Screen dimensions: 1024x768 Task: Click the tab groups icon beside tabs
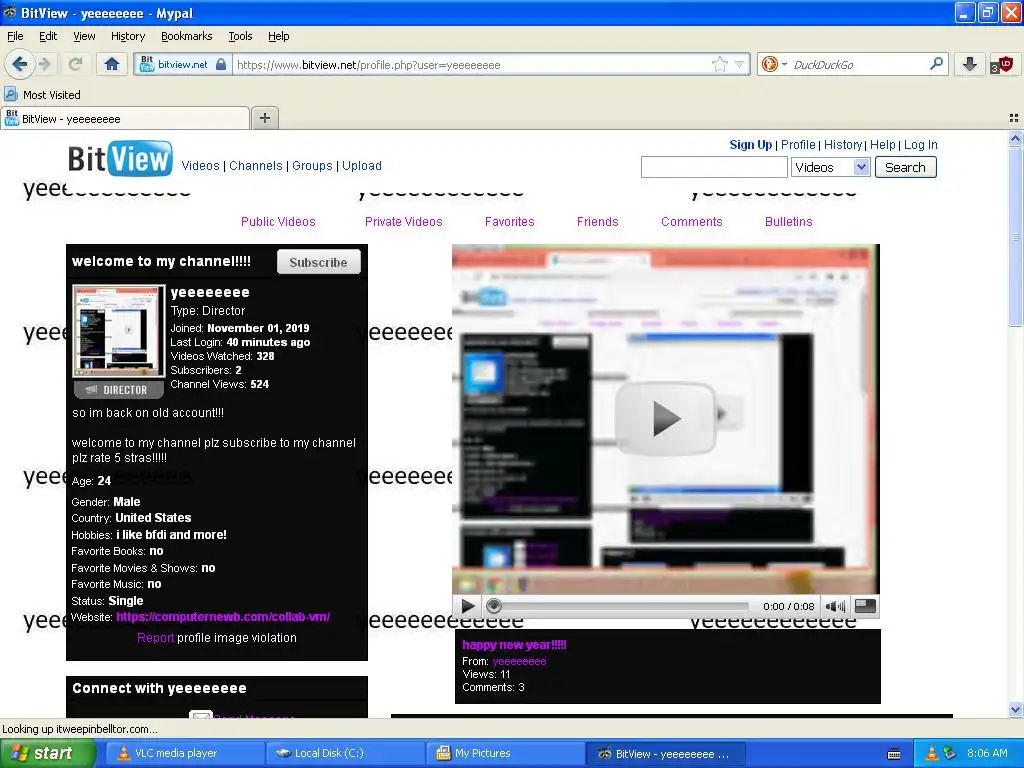[1014, 118]
